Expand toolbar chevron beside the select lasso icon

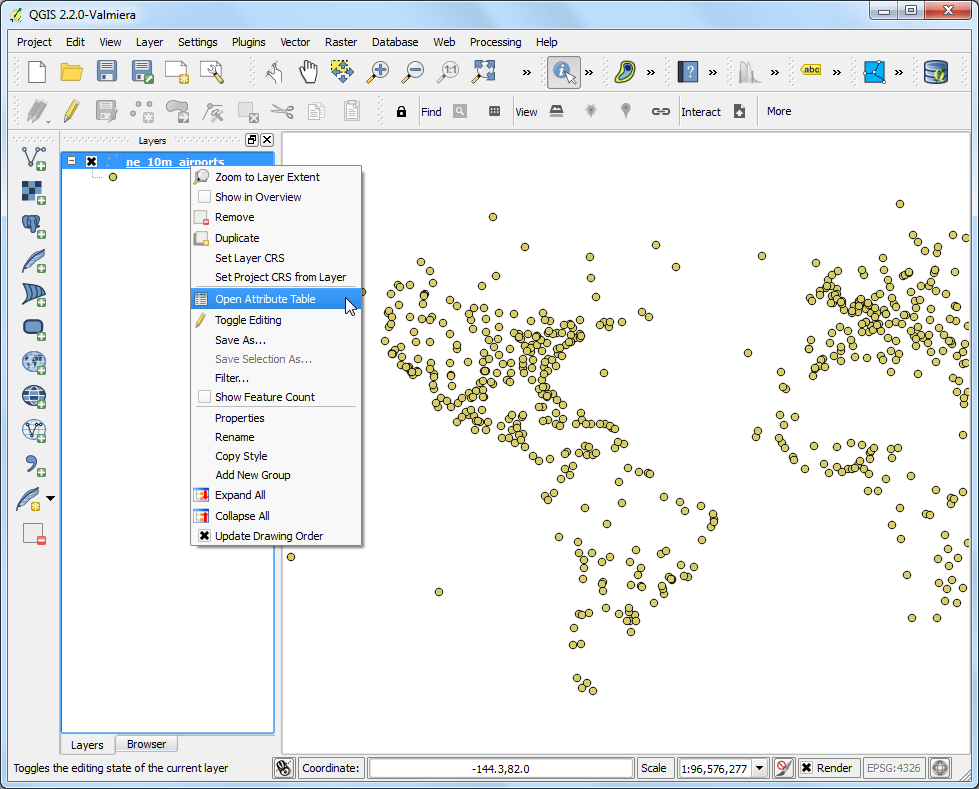[651, 72]
